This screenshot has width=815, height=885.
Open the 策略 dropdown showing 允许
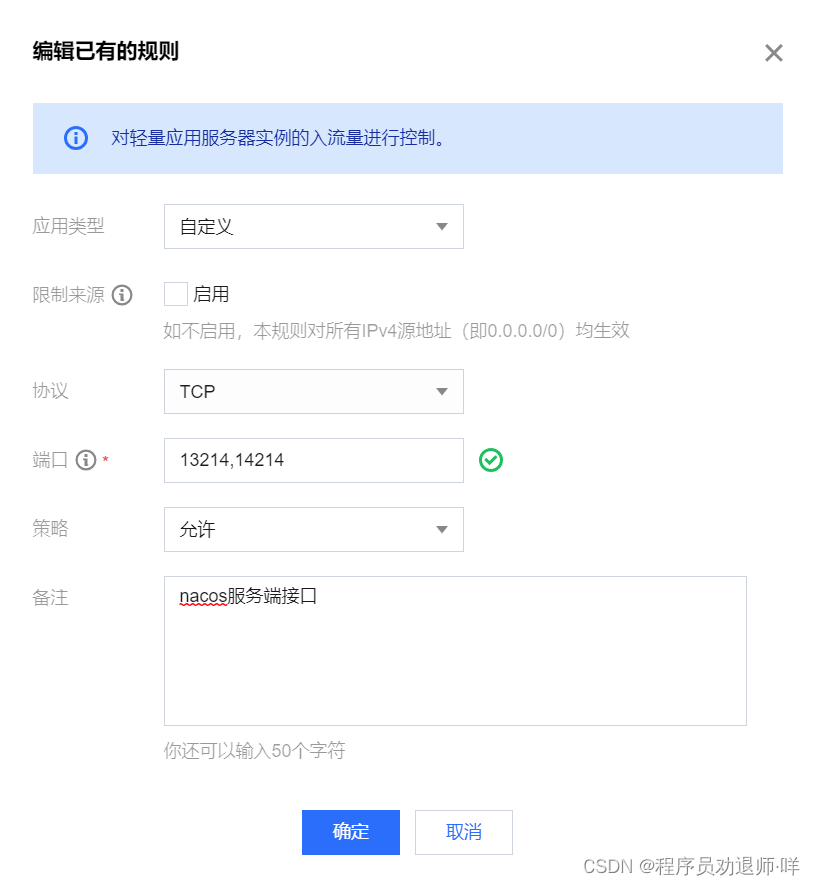coord(313,529)
